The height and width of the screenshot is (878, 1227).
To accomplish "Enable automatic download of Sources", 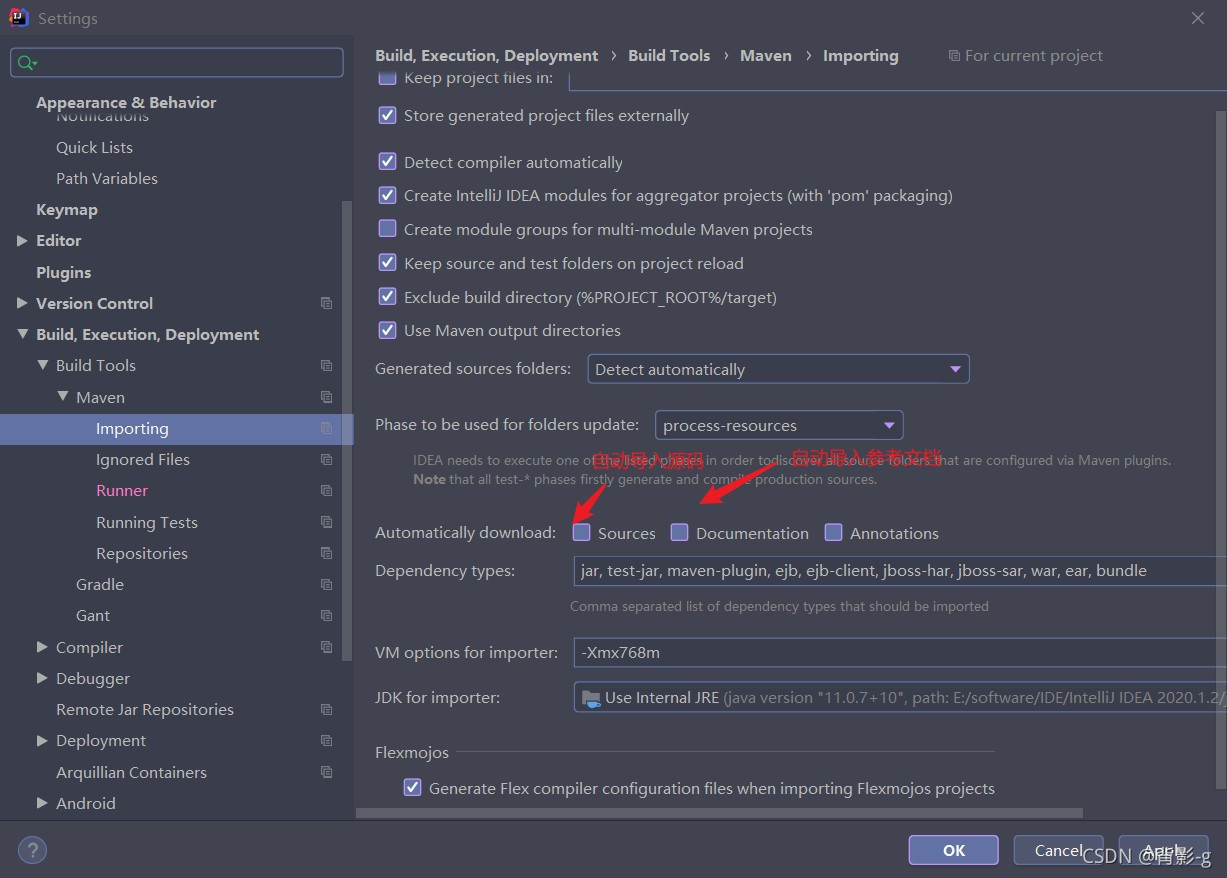I will (x=581, y=533).
